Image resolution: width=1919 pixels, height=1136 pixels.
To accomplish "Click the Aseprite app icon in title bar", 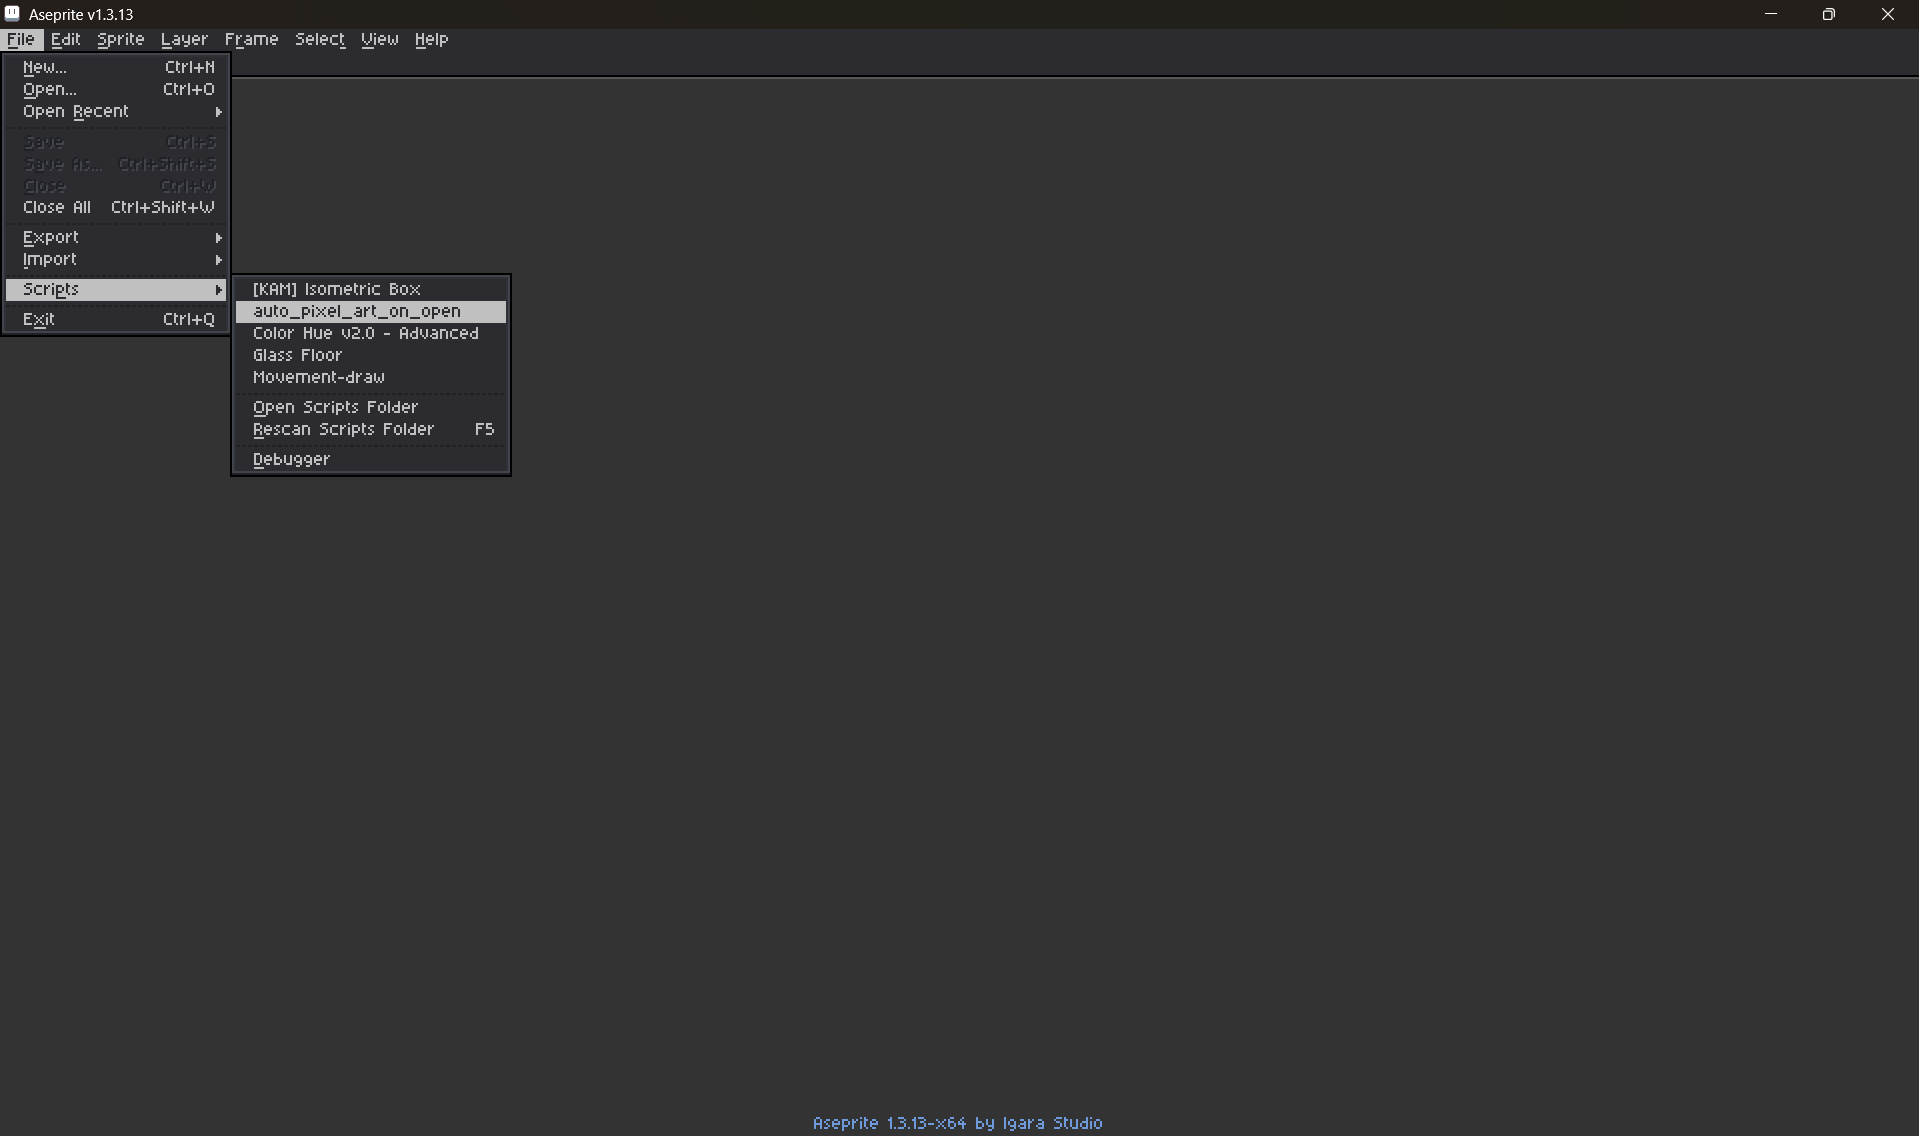I will 12,14.
